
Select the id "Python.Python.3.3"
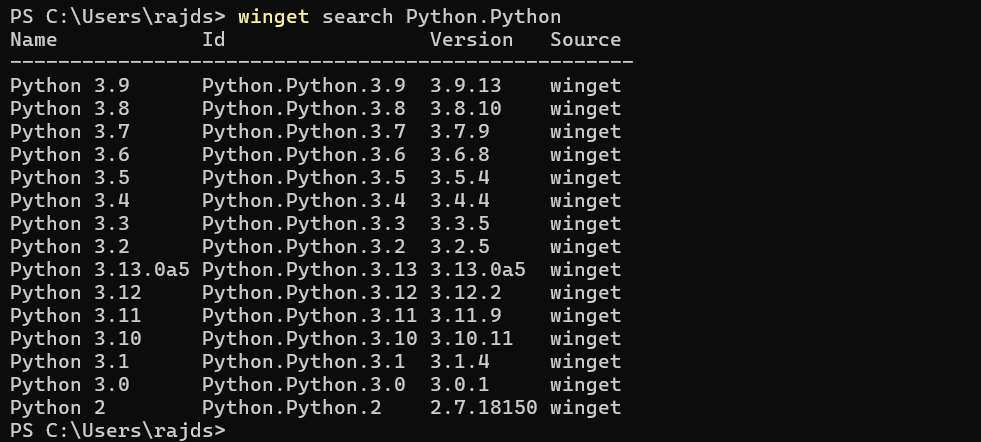coord(303,224)
